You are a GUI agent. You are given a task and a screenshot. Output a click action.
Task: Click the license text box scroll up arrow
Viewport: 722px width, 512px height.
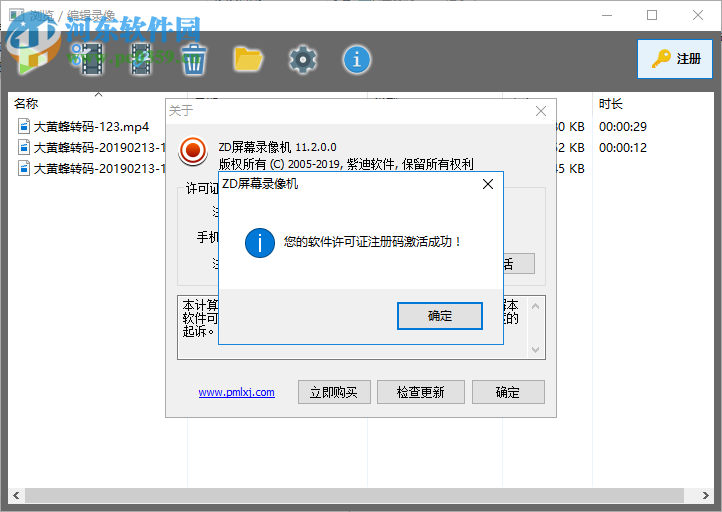point(536,306)
